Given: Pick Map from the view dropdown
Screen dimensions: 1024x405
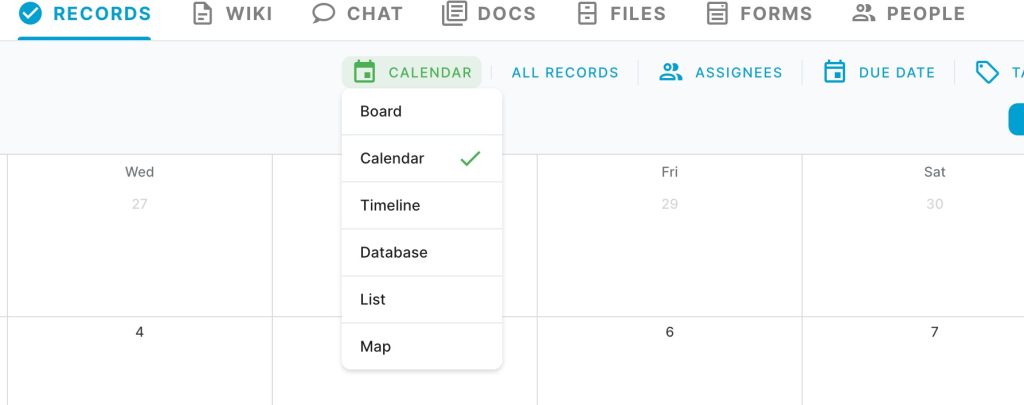Looking at the screenshot, I should 422,346.
